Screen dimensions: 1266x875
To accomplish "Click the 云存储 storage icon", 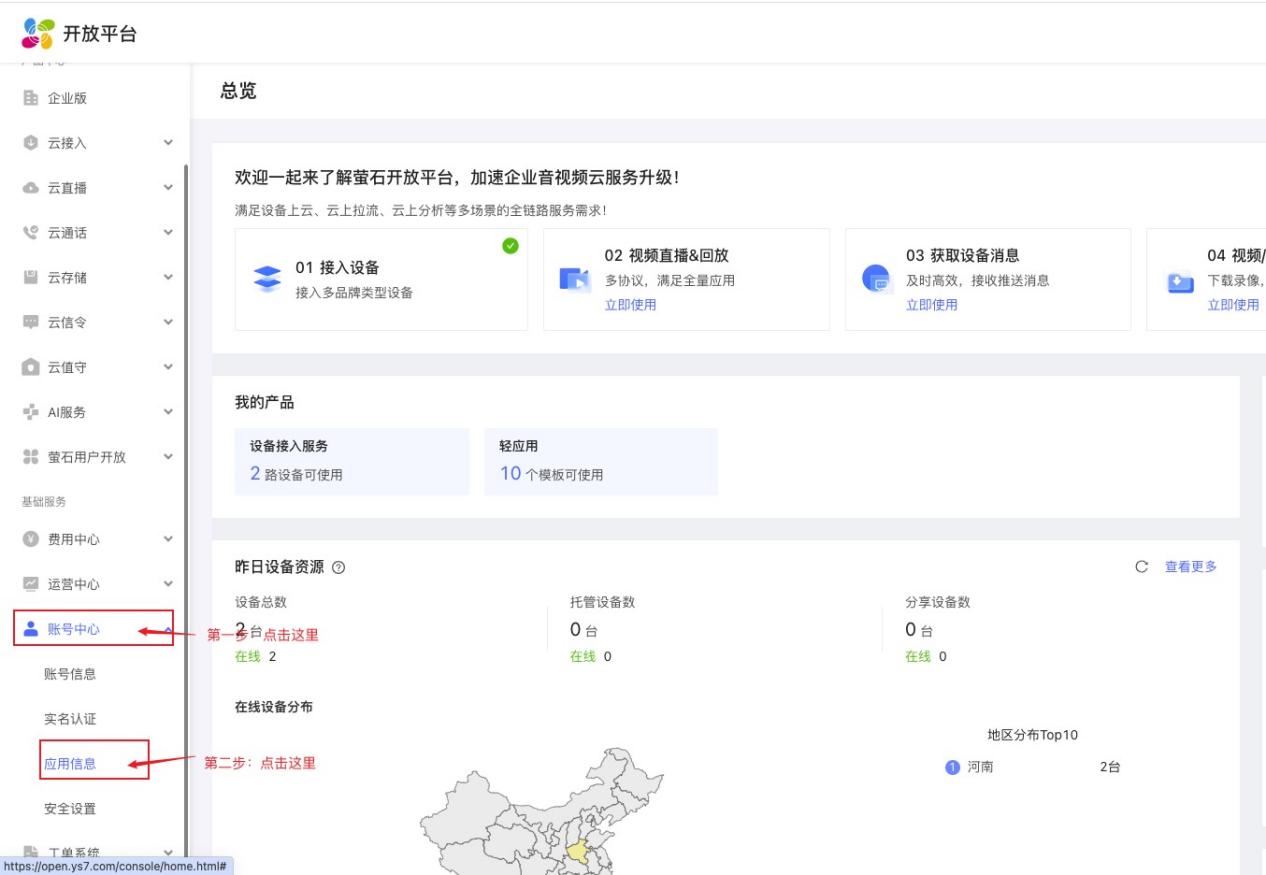I will (x=30, y=277).
